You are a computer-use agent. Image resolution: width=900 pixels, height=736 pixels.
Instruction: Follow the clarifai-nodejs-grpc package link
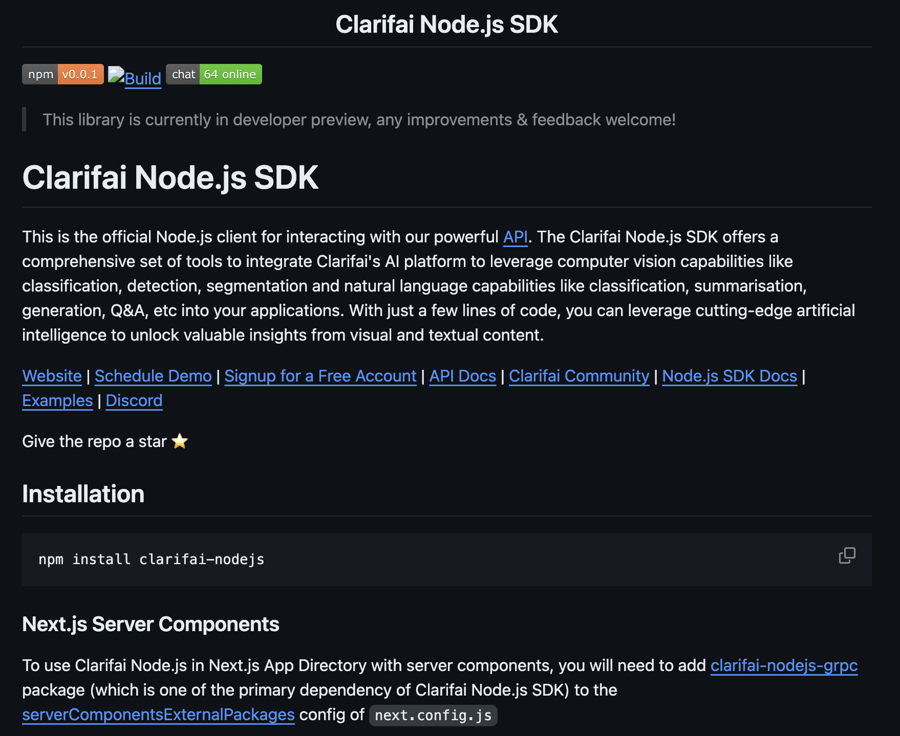pyautogui.click(x=784, y=665)
